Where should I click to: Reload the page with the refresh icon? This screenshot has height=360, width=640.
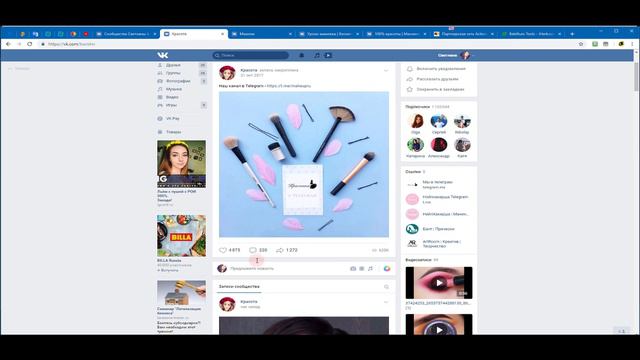point(30,44)
